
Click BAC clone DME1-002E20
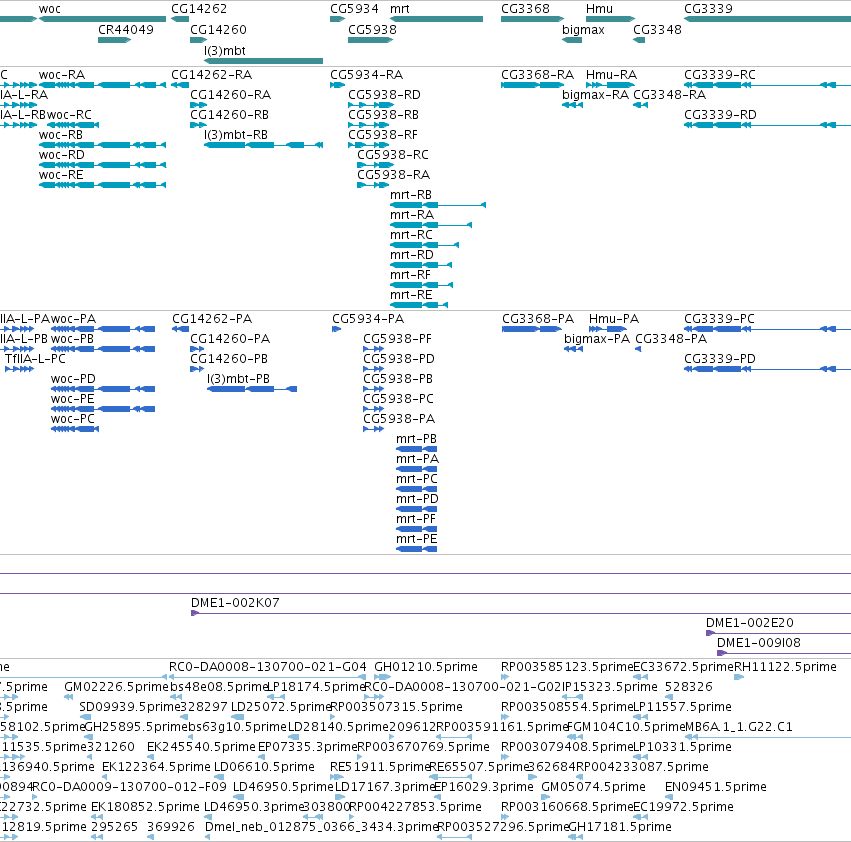pos(750,623)
